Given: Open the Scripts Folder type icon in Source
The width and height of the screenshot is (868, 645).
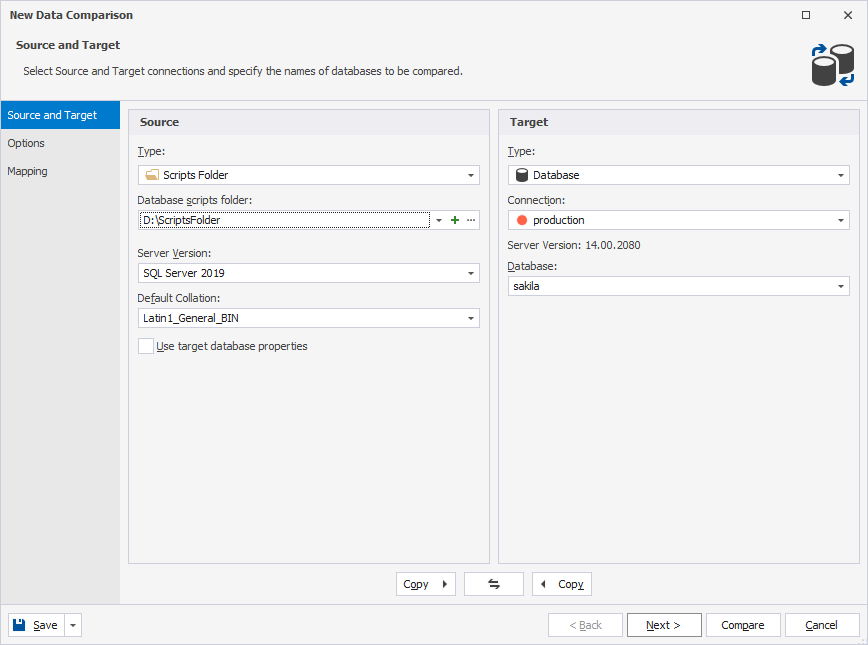Looking at the screenshot, I should [153, 175].
